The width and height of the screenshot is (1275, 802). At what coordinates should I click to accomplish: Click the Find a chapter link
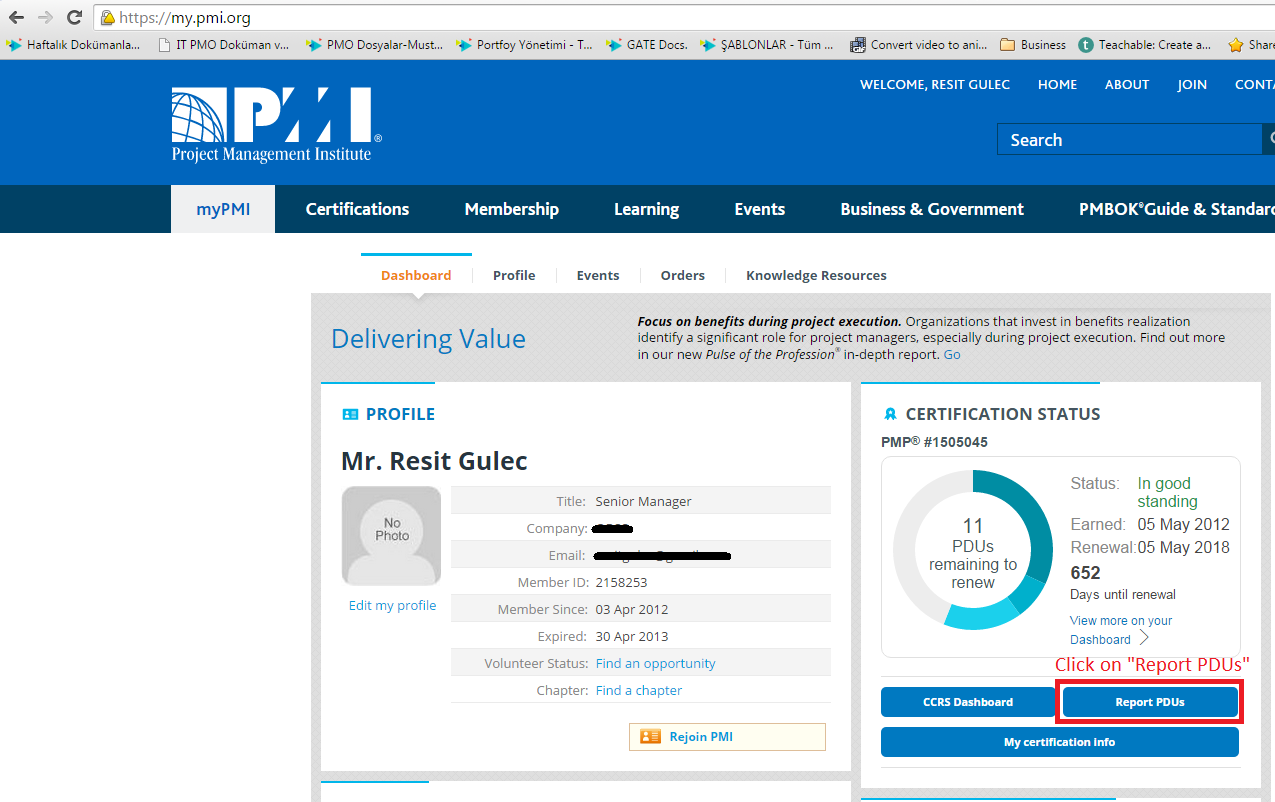click(x=638, y=690)
